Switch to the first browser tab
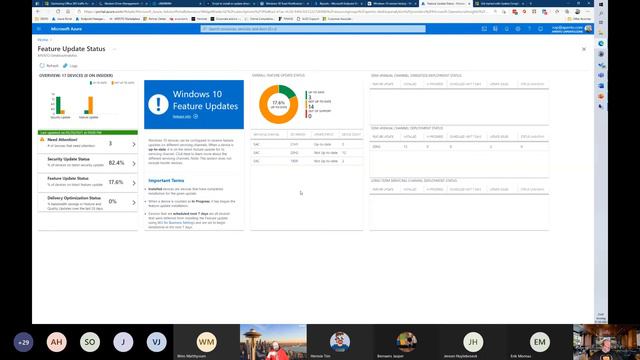Image resolution: width=640 pixels, height=360 pixels. [68, 3]
